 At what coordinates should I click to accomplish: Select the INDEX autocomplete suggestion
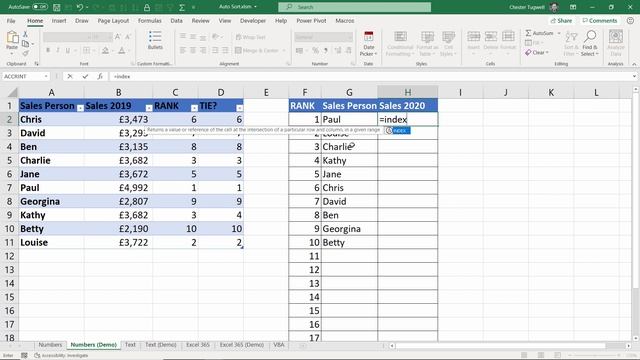398,130
